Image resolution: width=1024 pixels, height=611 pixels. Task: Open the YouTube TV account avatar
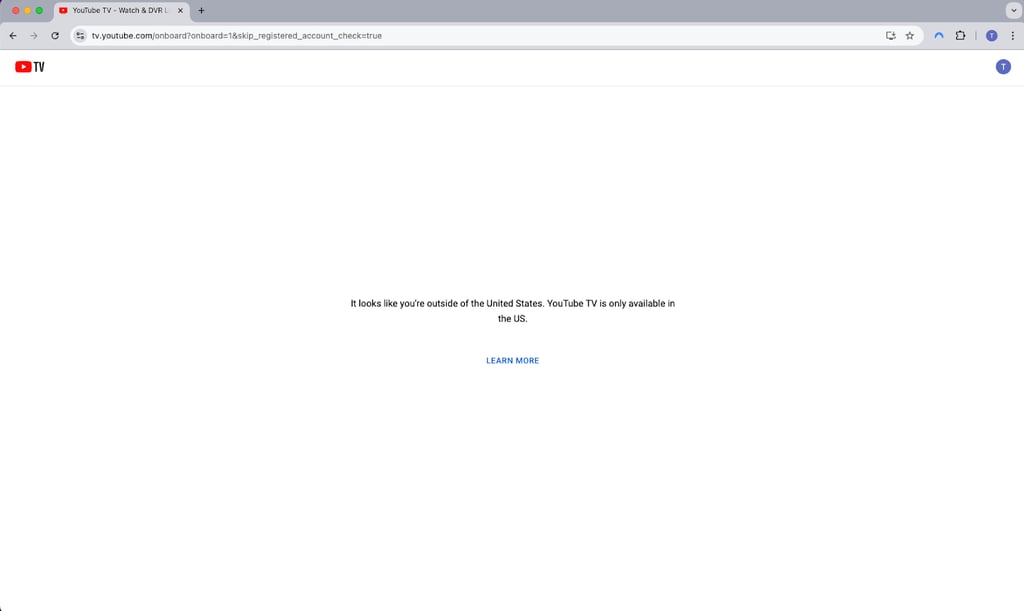tap(1003, 67)
